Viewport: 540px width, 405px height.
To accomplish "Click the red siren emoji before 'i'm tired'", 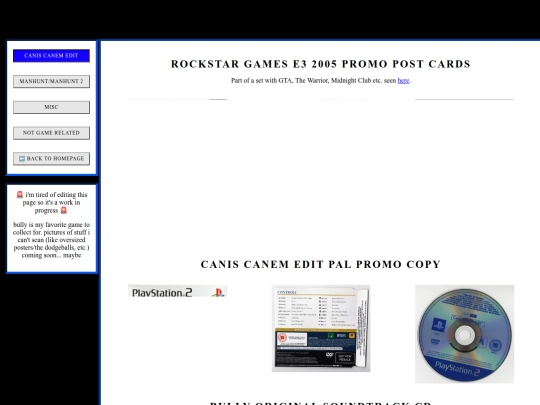I will tap(20, 195).
